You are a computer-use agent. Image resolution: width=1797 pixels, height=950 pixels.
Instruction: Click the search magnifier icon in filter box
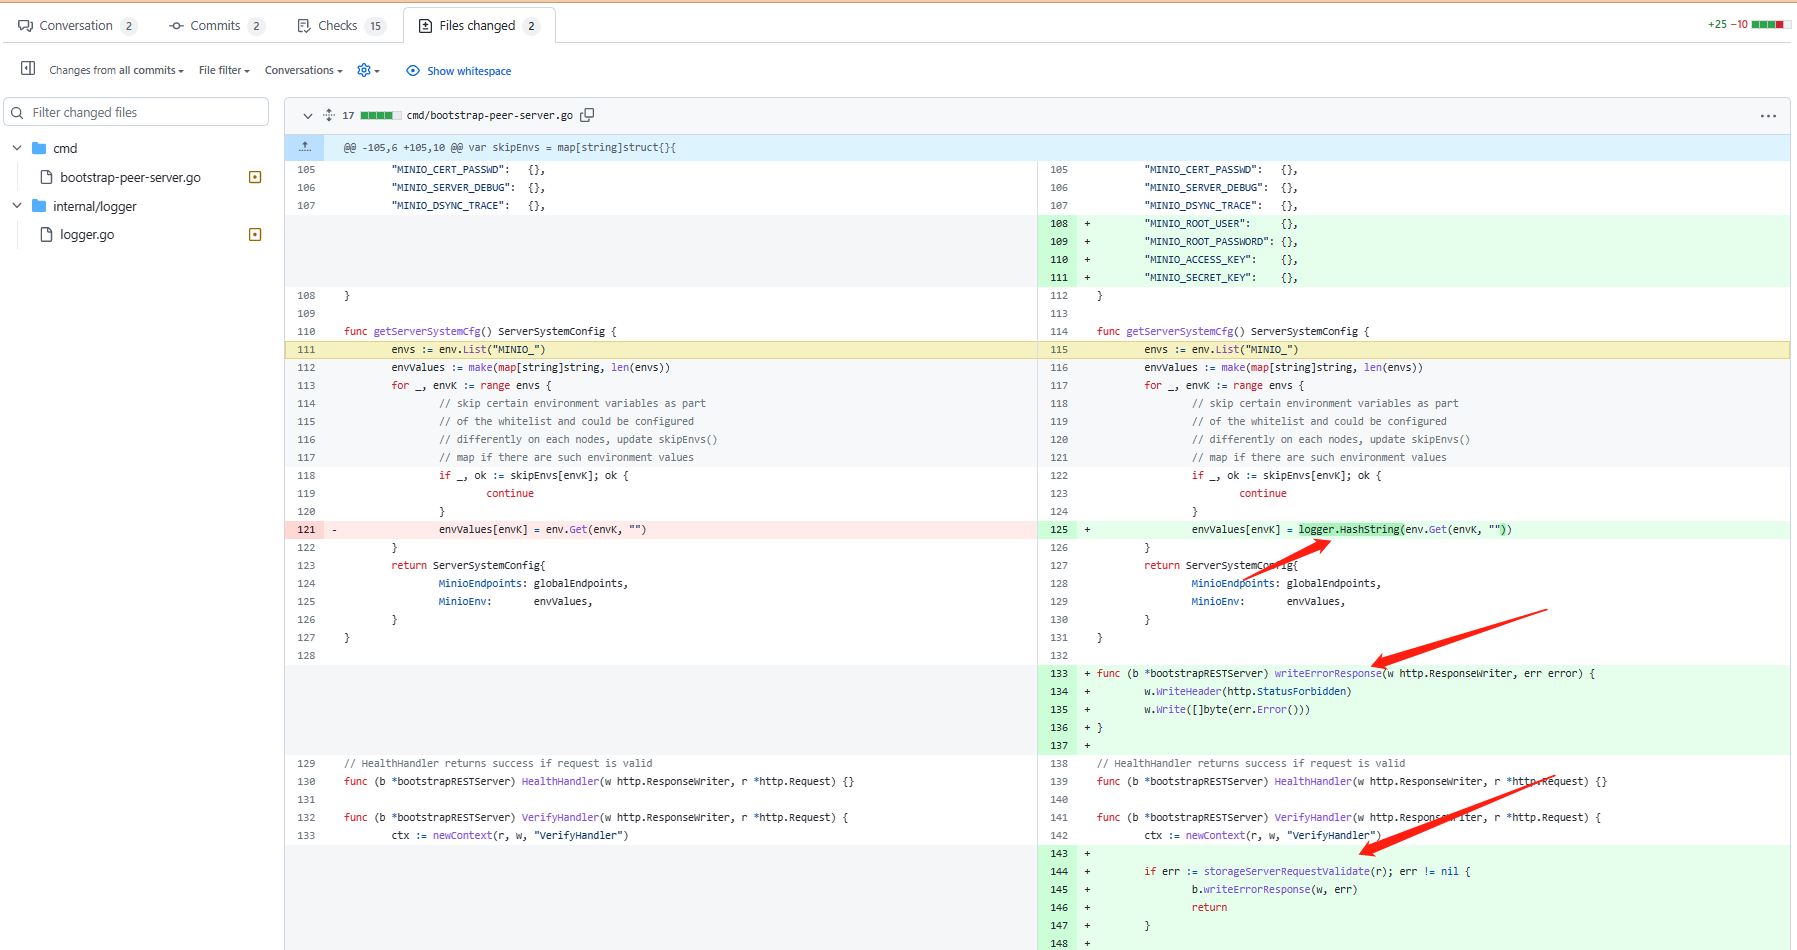coord(17,113)
